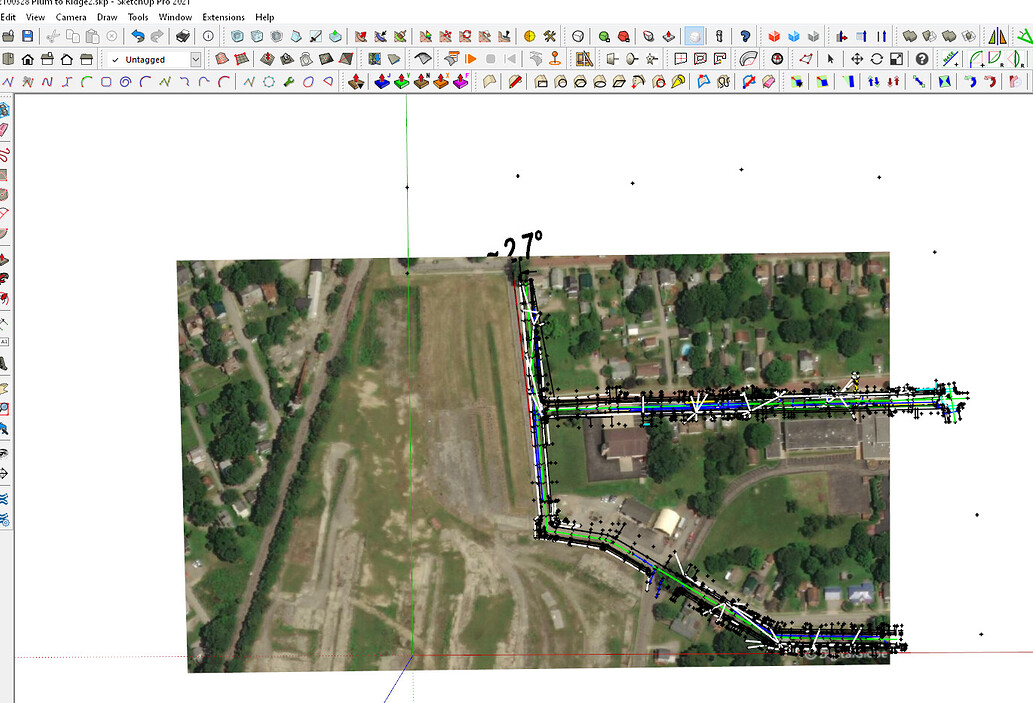Switch to a standard view with a house icon

tap(25, 57)
